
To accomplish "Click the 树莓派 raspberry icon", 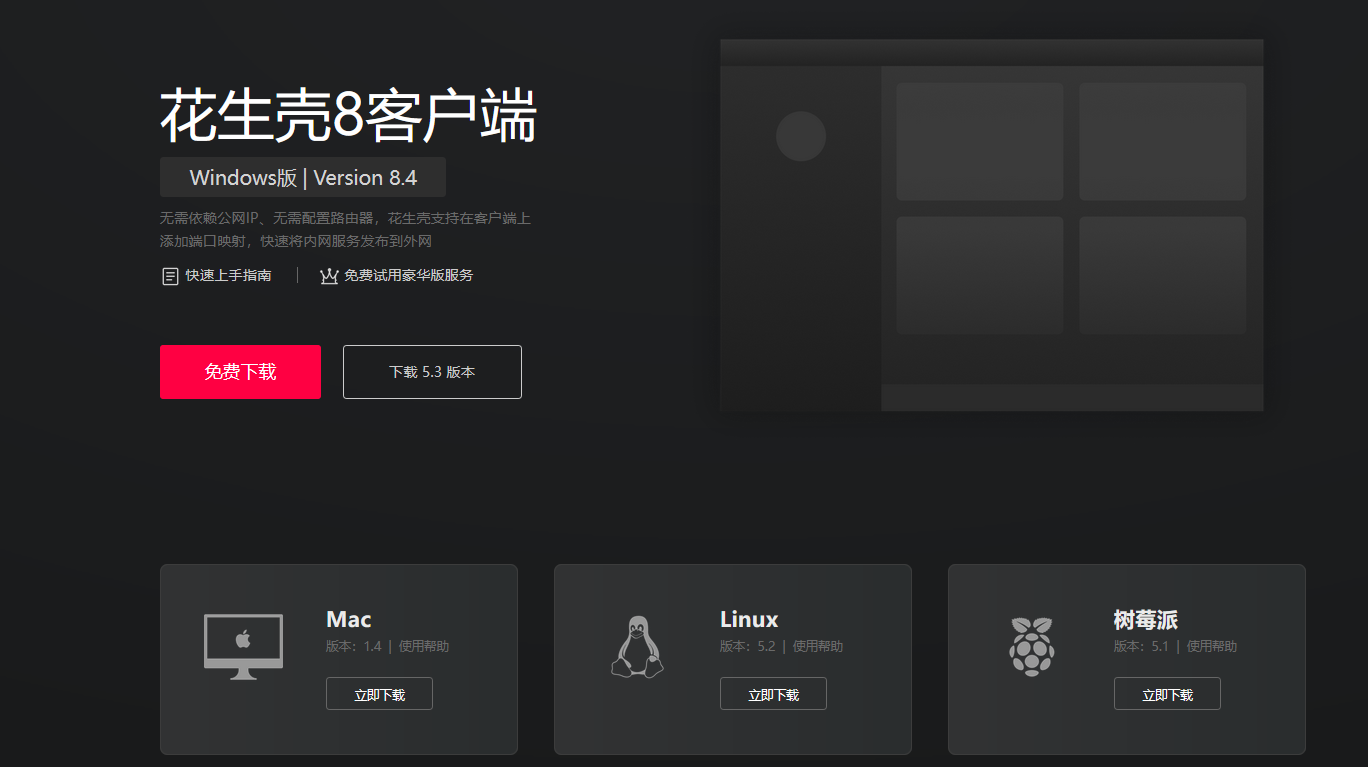I will pos(1031,646).
